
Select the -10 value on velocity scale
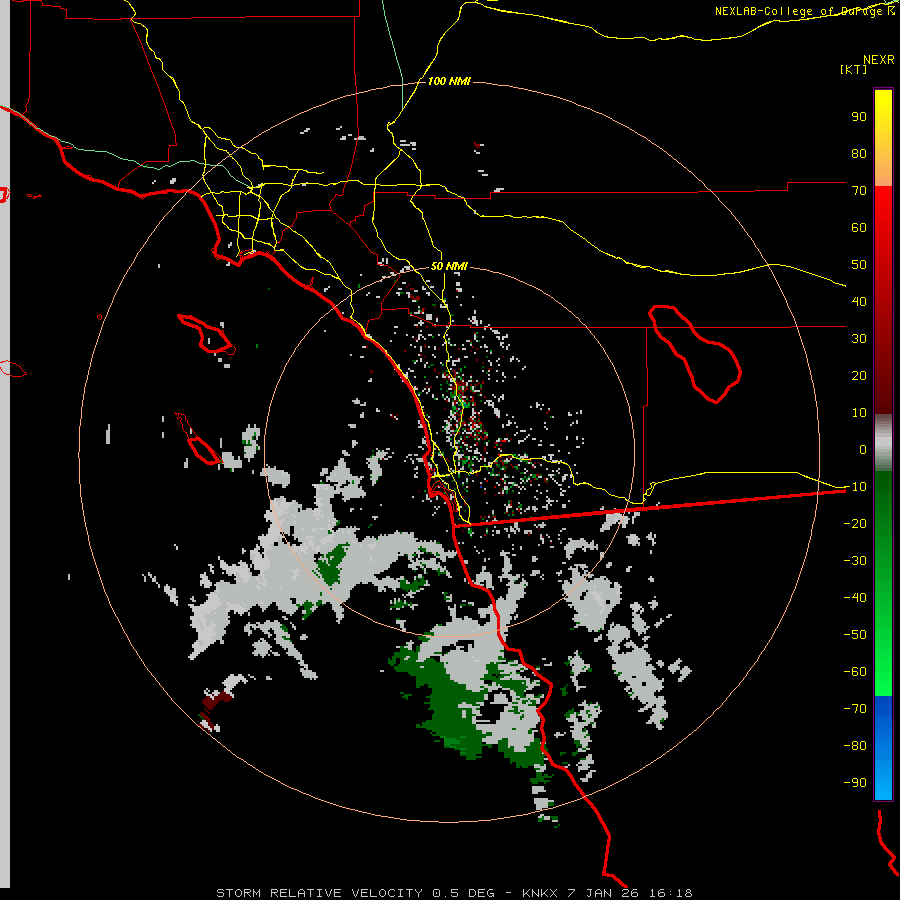click(x=855, y=487)
